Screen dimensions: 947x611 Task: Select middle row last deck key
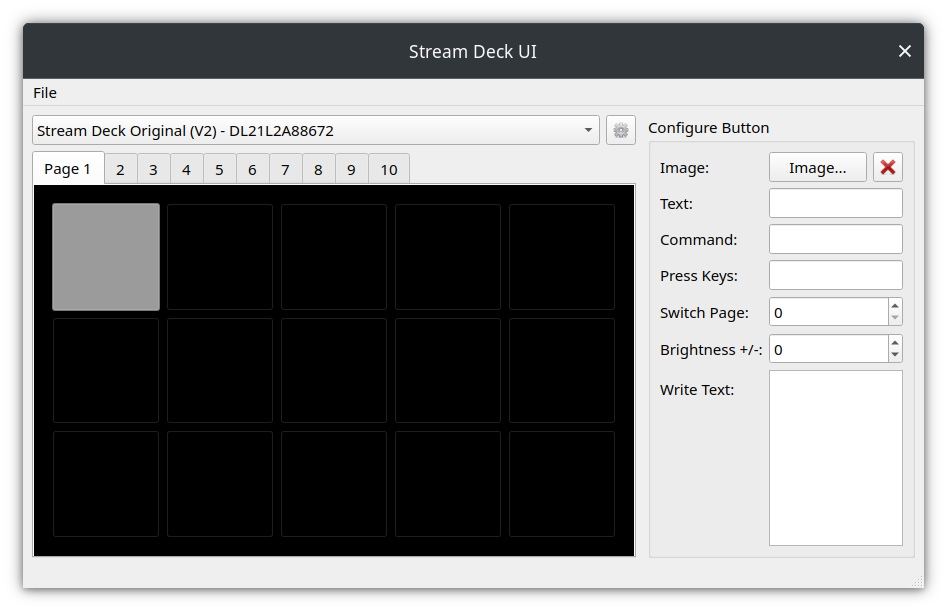[562, 370]
